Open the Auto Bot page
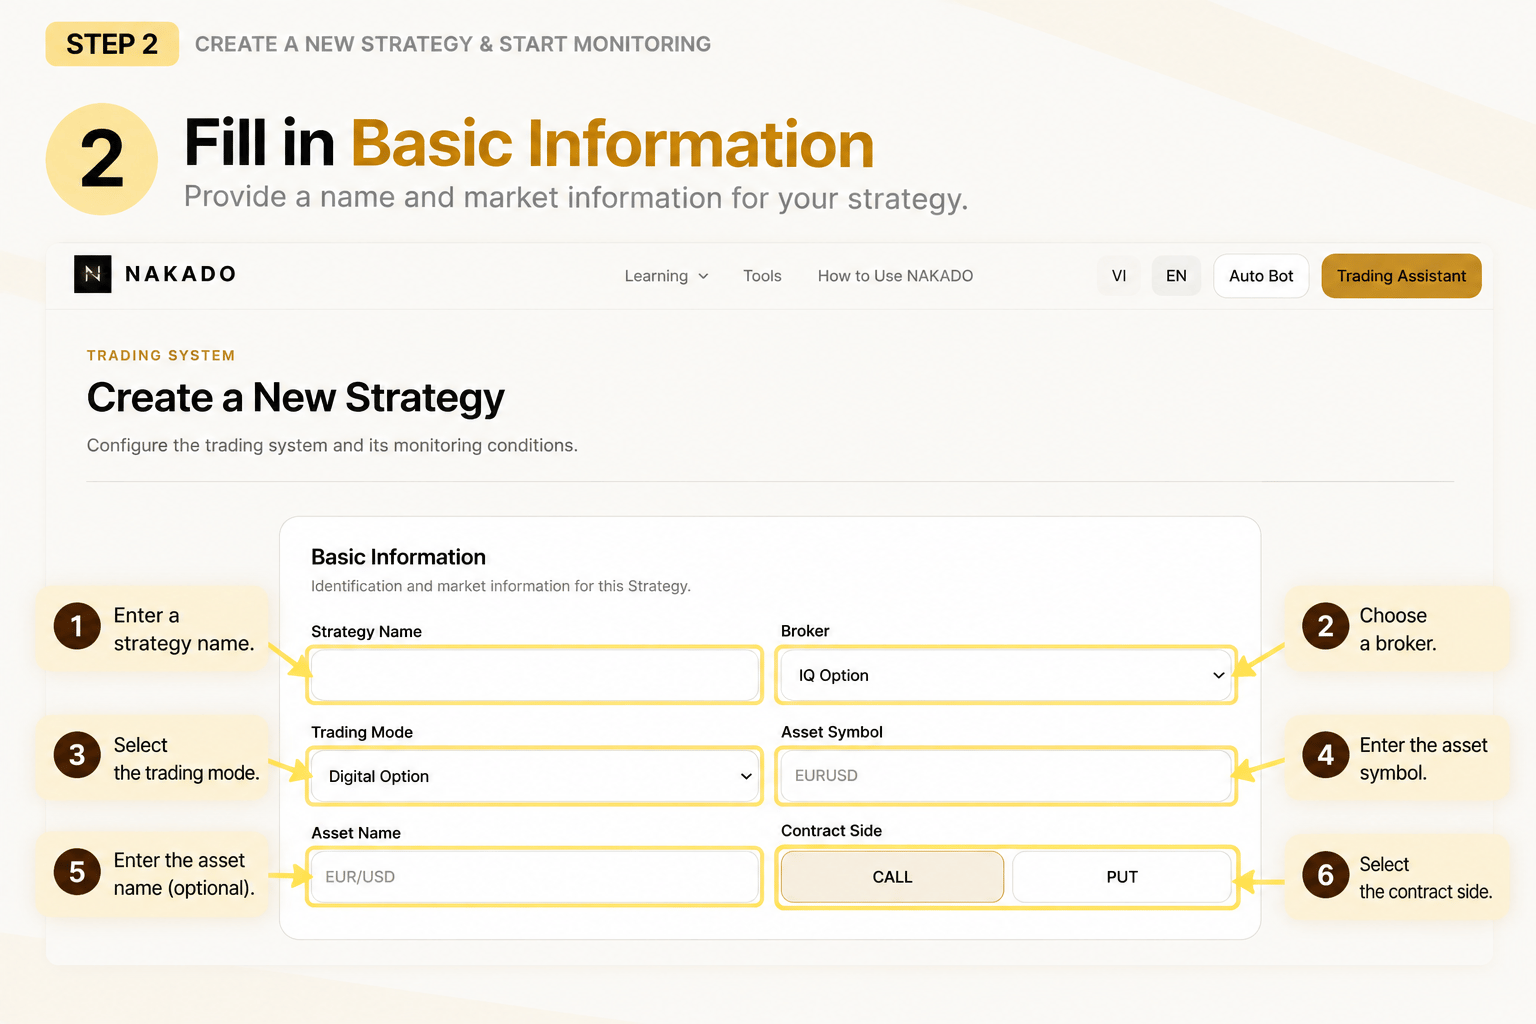 coord(1261,276)
